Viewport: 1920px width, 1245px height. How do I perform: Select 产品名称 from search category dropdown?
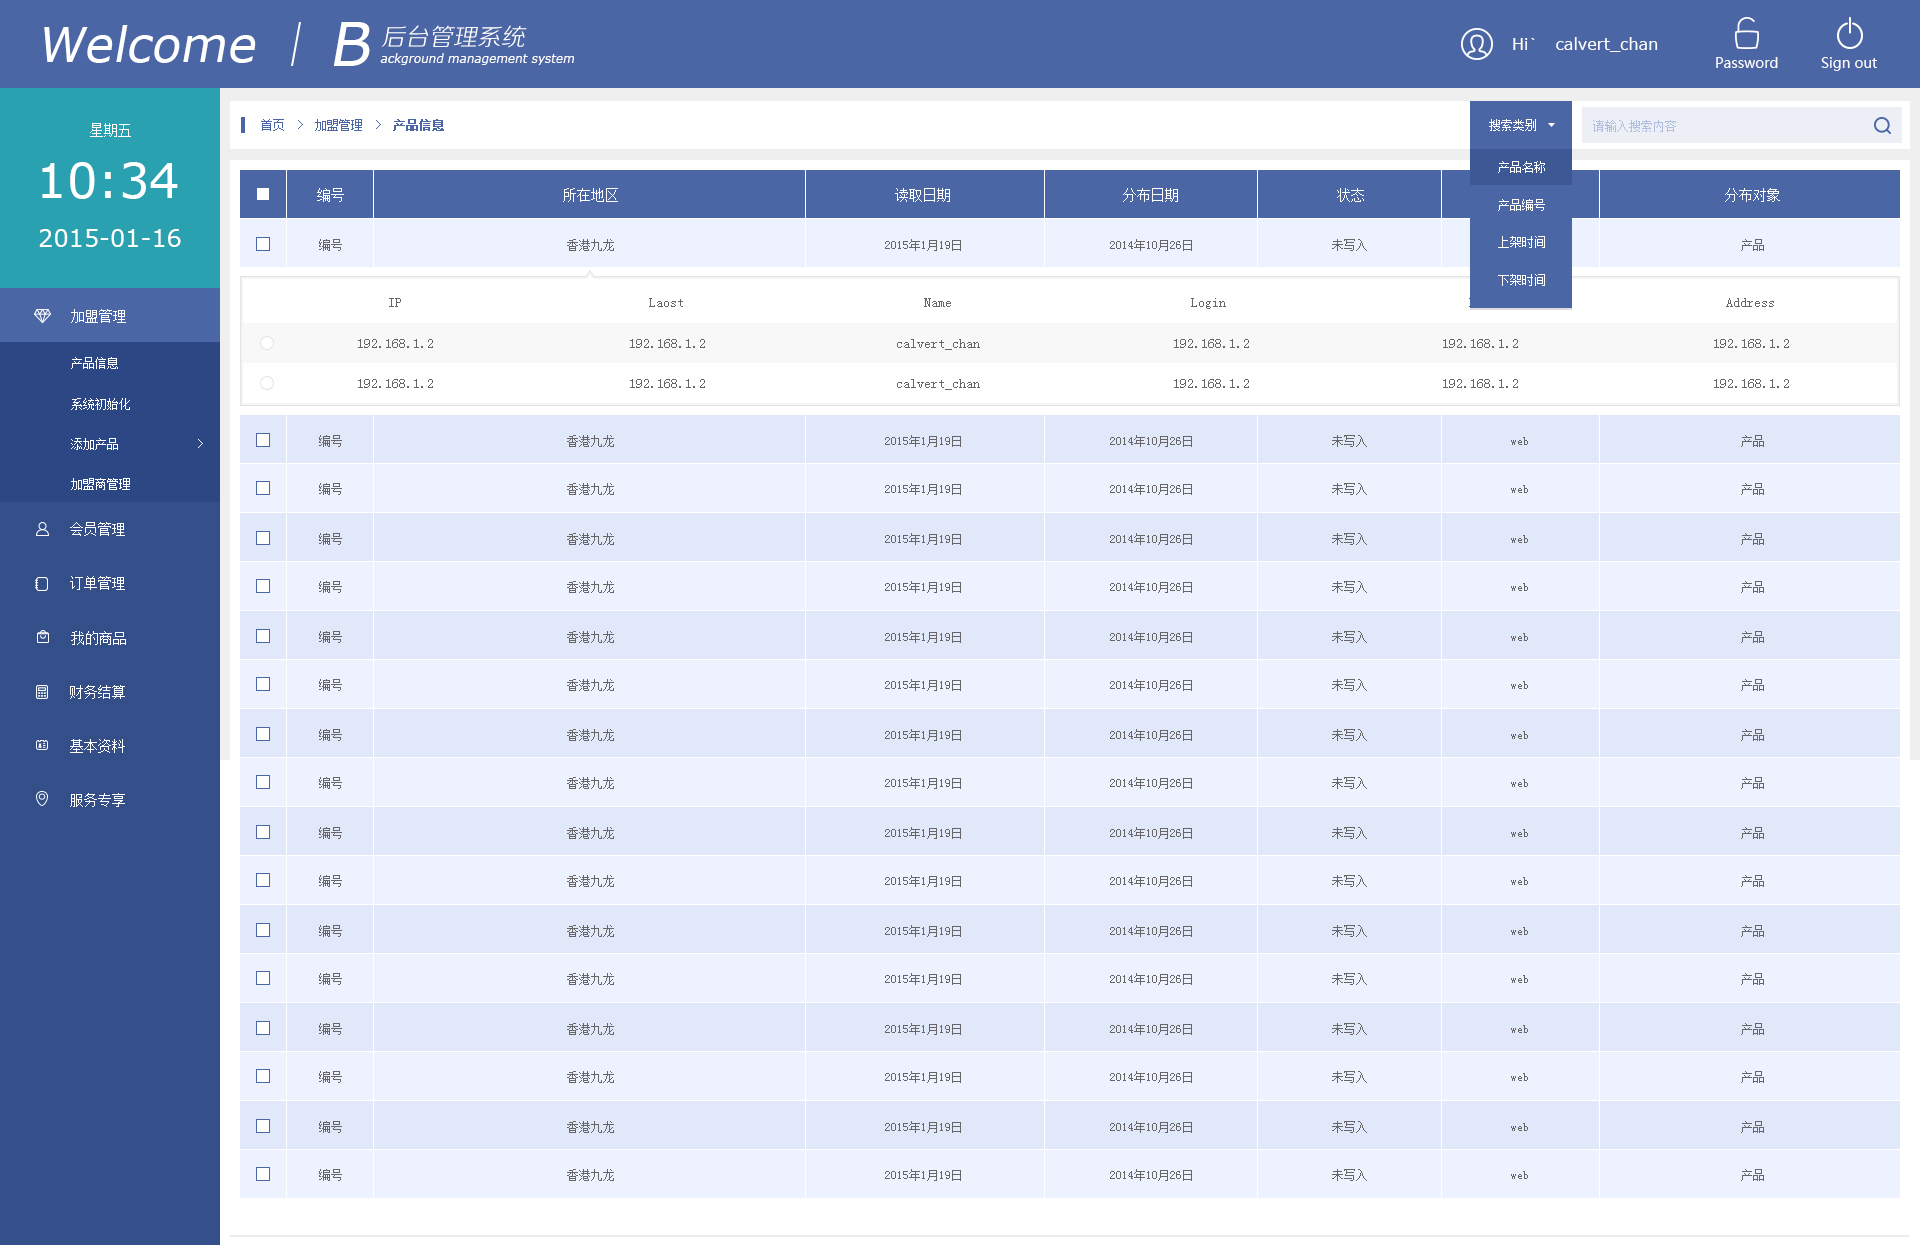[1523, 165]
